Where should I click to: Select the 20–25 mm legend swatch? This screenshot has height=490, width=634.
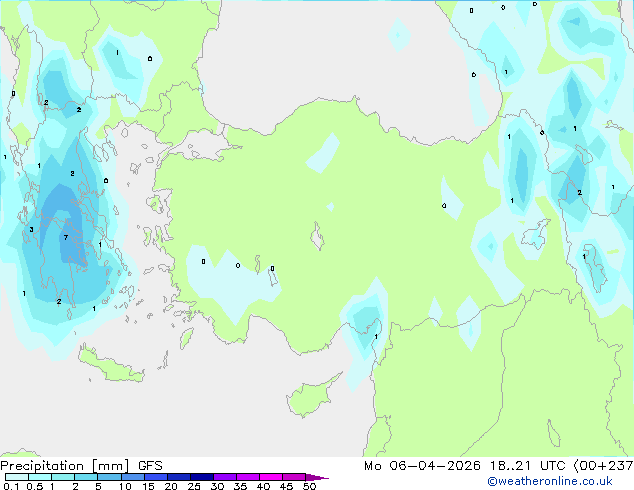179,477
